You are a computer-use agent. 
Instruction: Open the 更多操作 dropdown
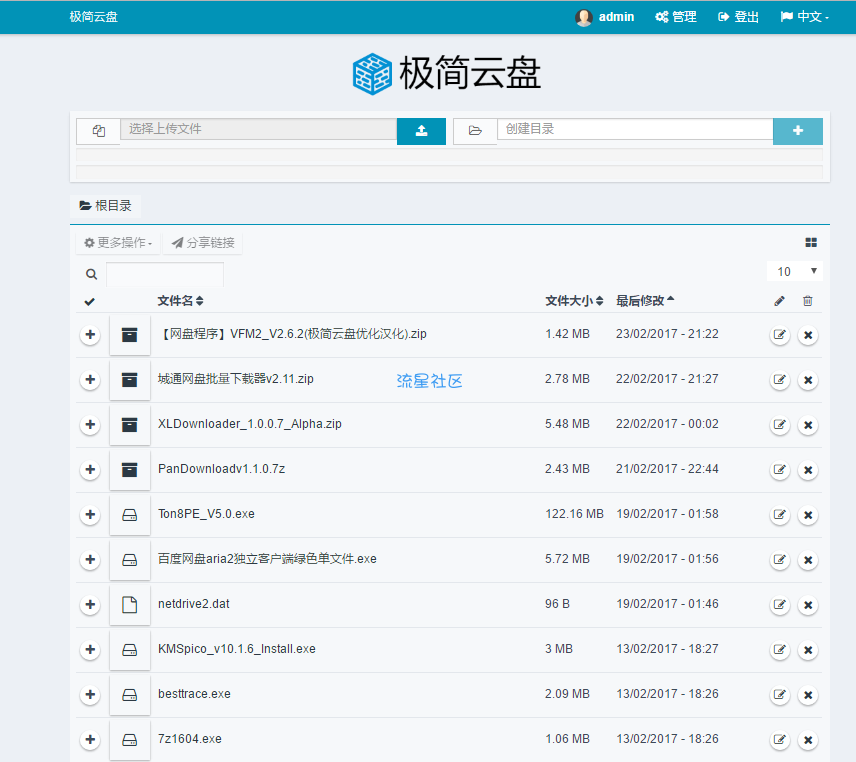pyautogui.click(x=118, y=243)
